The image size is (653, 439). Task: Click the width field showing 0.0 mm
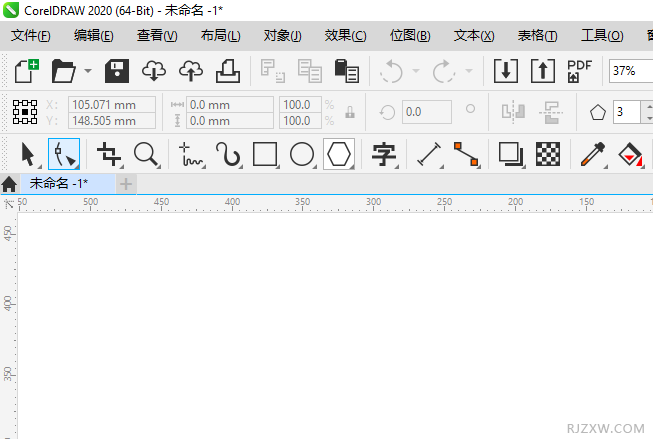(x=230, y=105)
